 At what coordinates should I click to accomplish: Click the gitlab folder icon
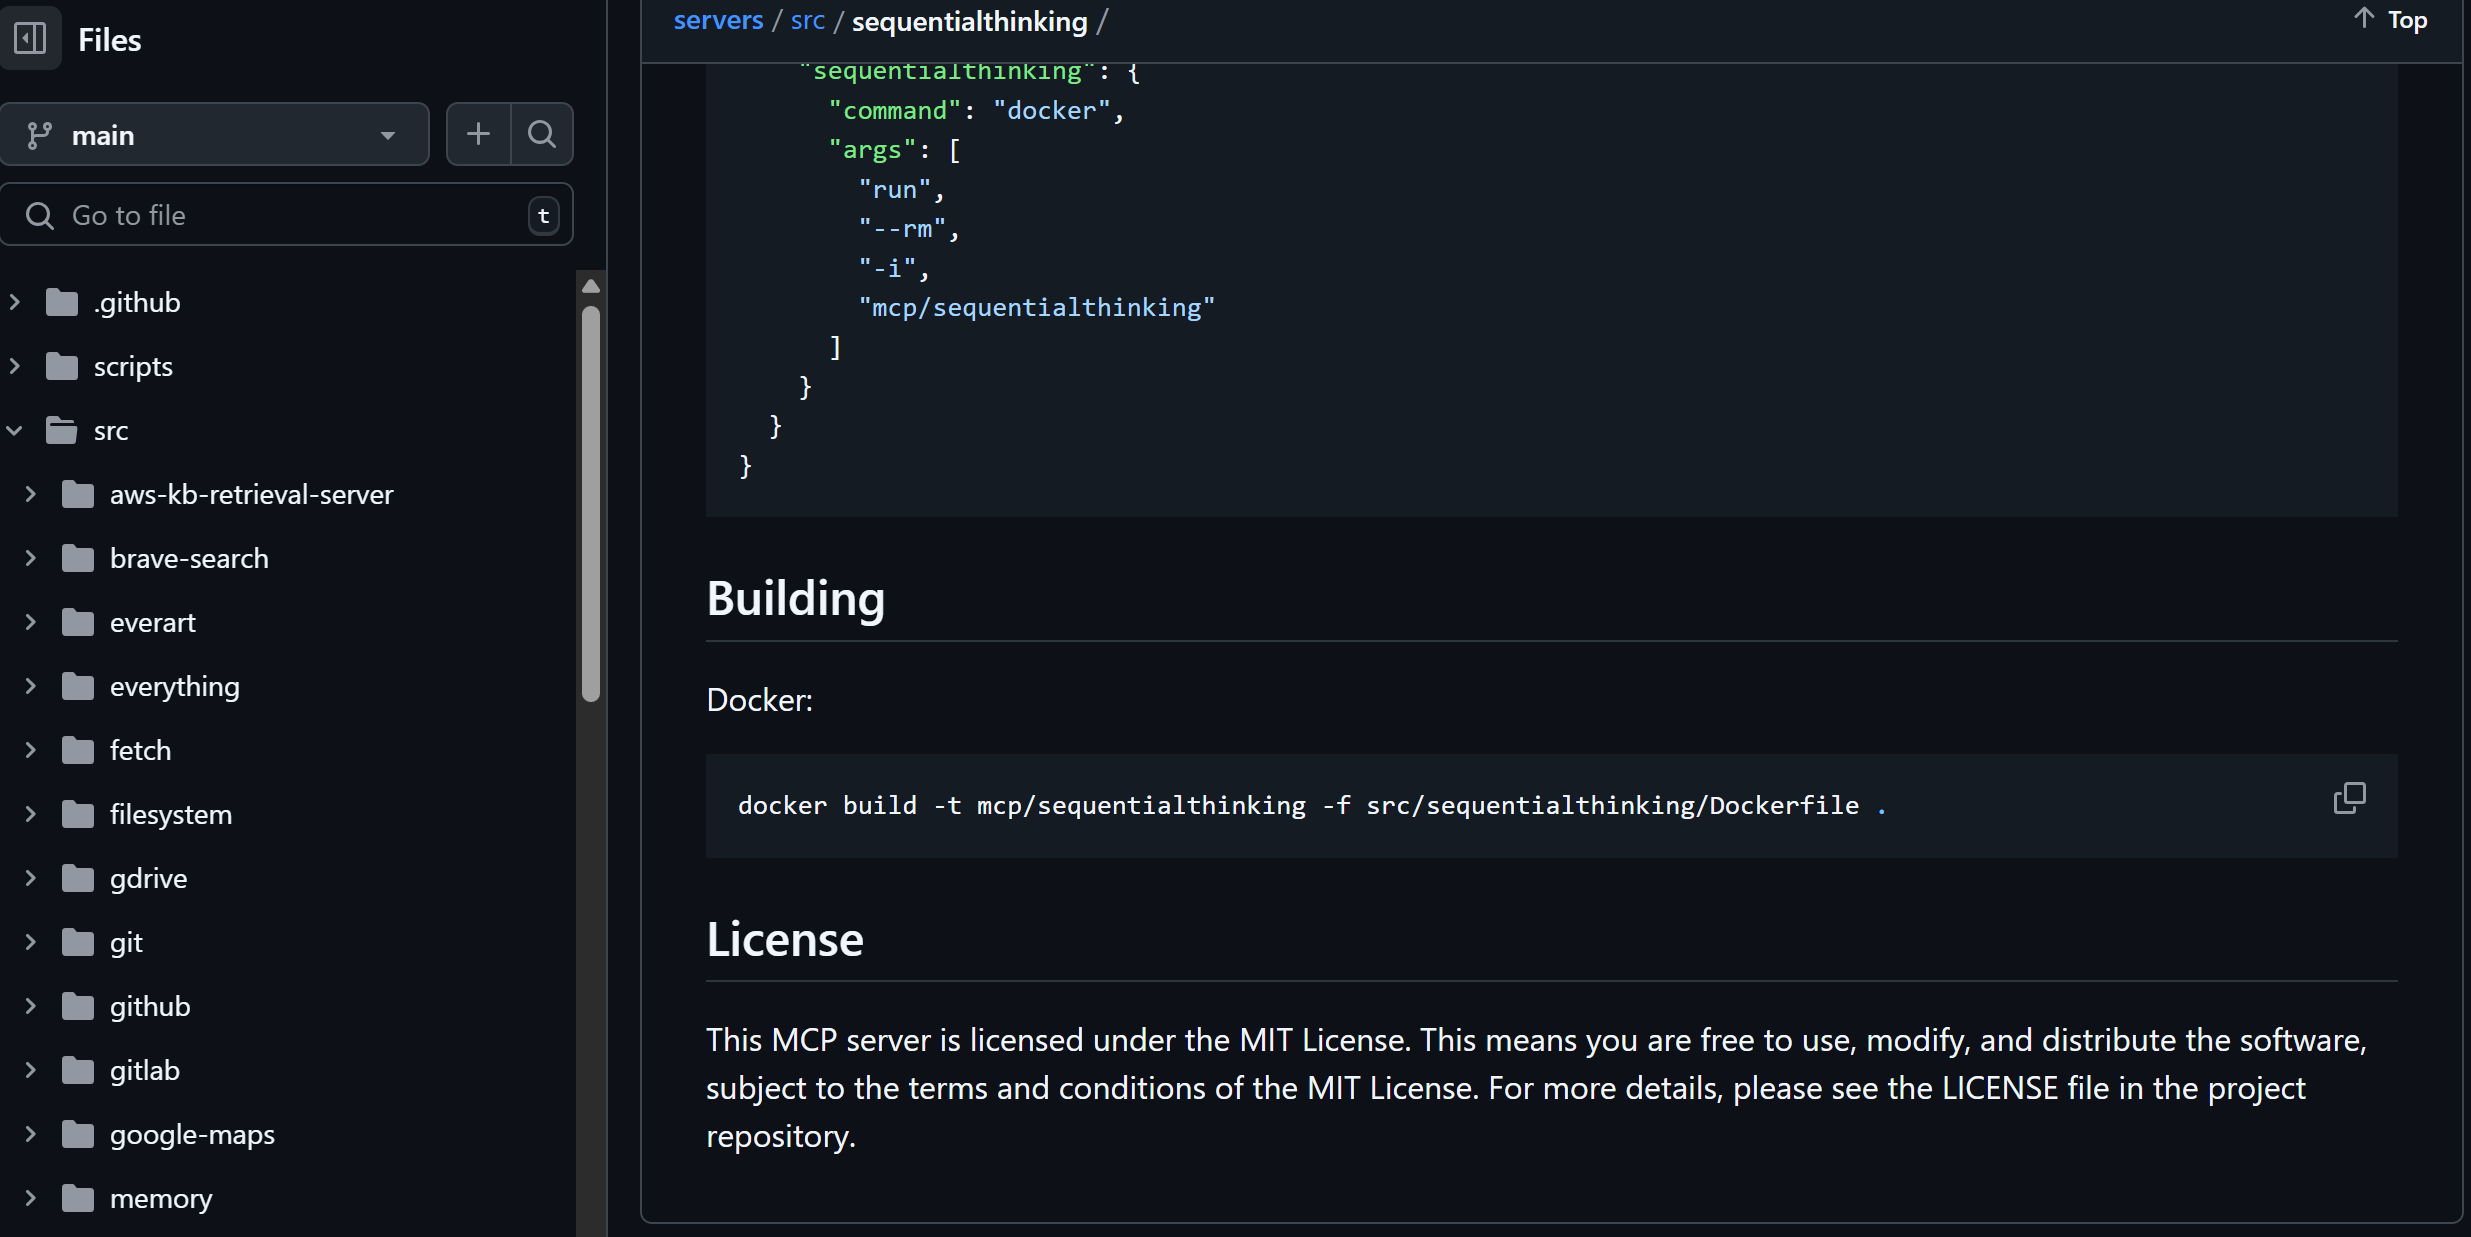point(78,1070)
